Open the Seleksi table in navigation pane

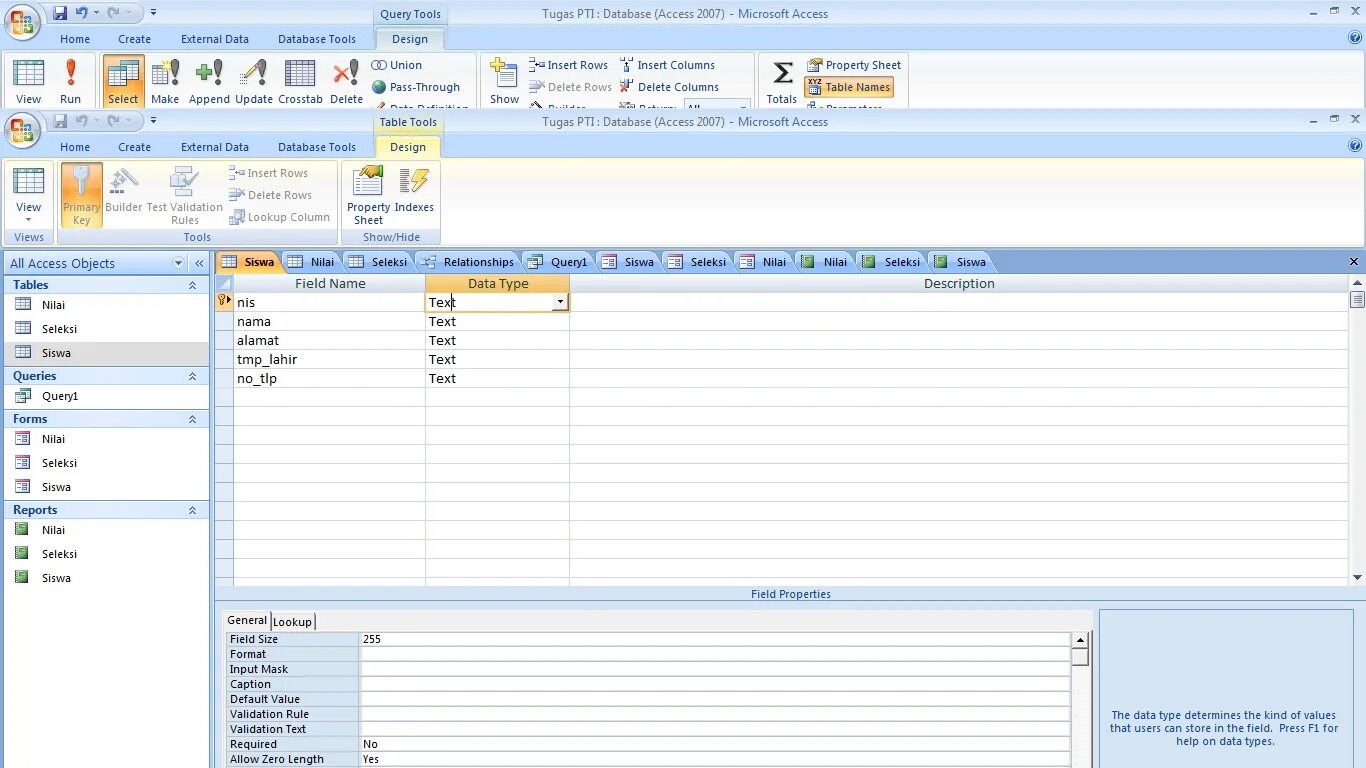(59, 329)
